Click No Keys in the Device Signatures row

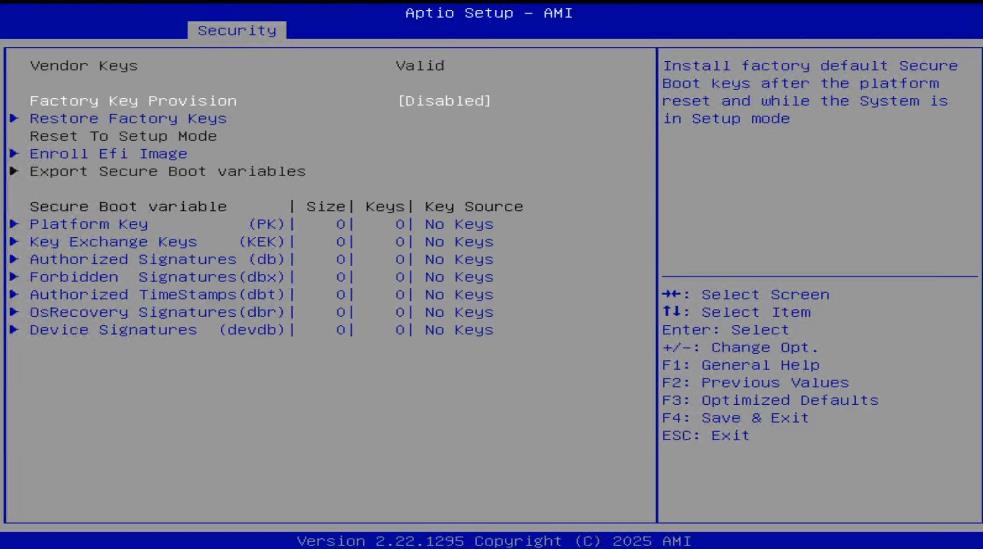(459, 329)
